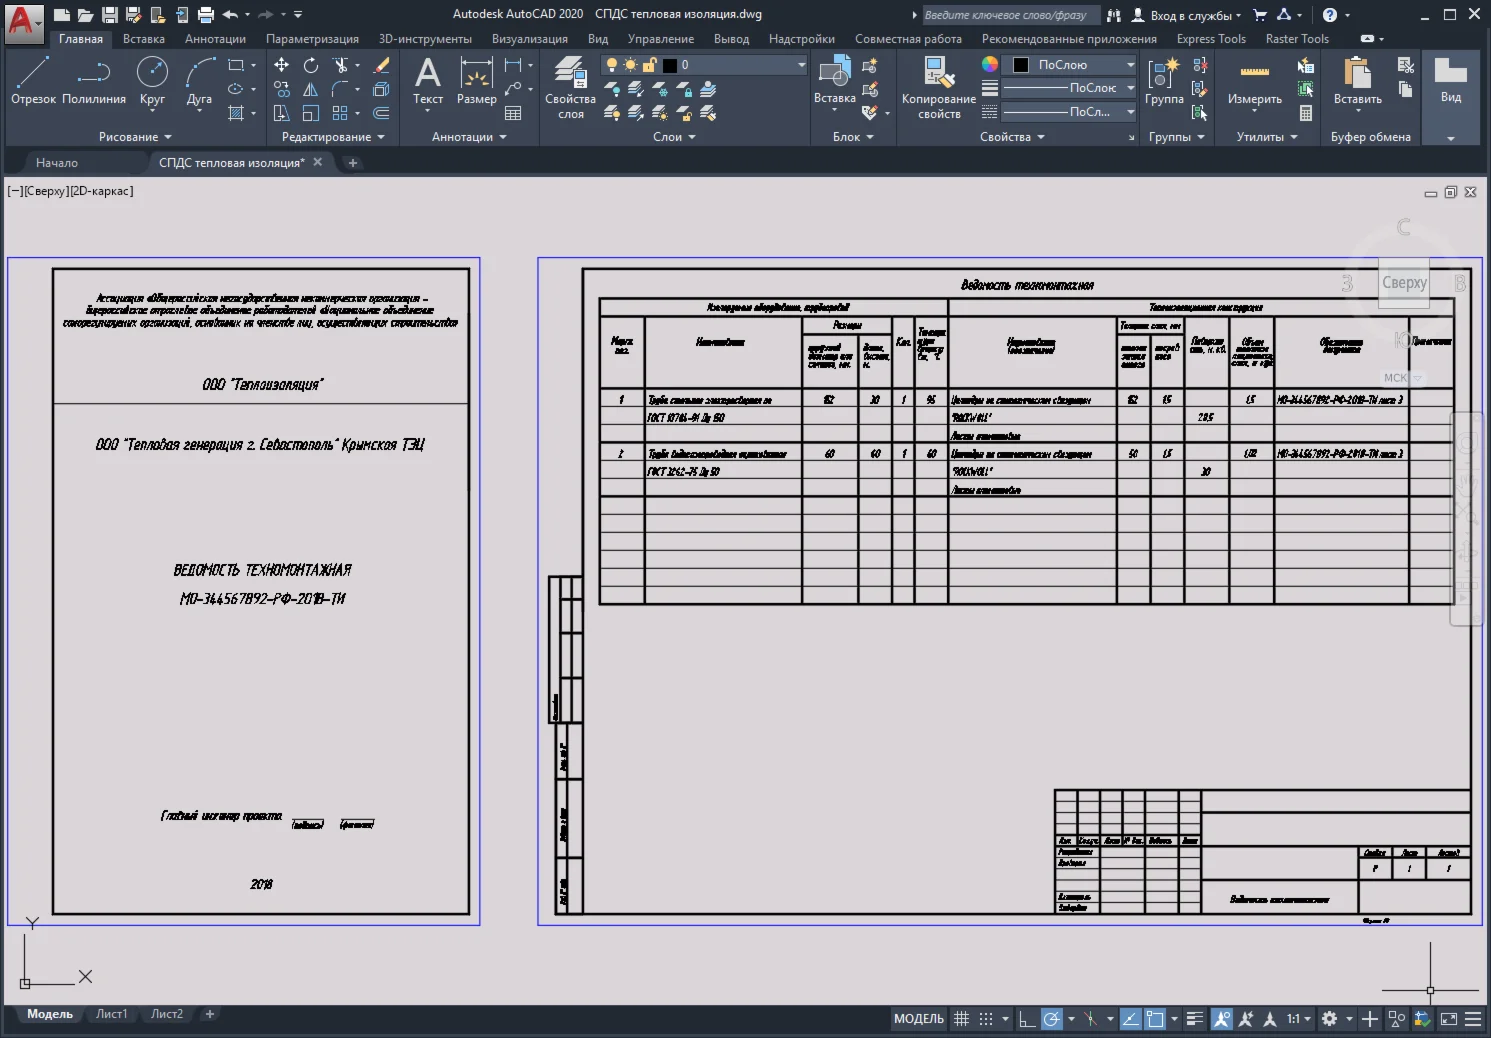Toggle lineweight display

[1195, 1019]
